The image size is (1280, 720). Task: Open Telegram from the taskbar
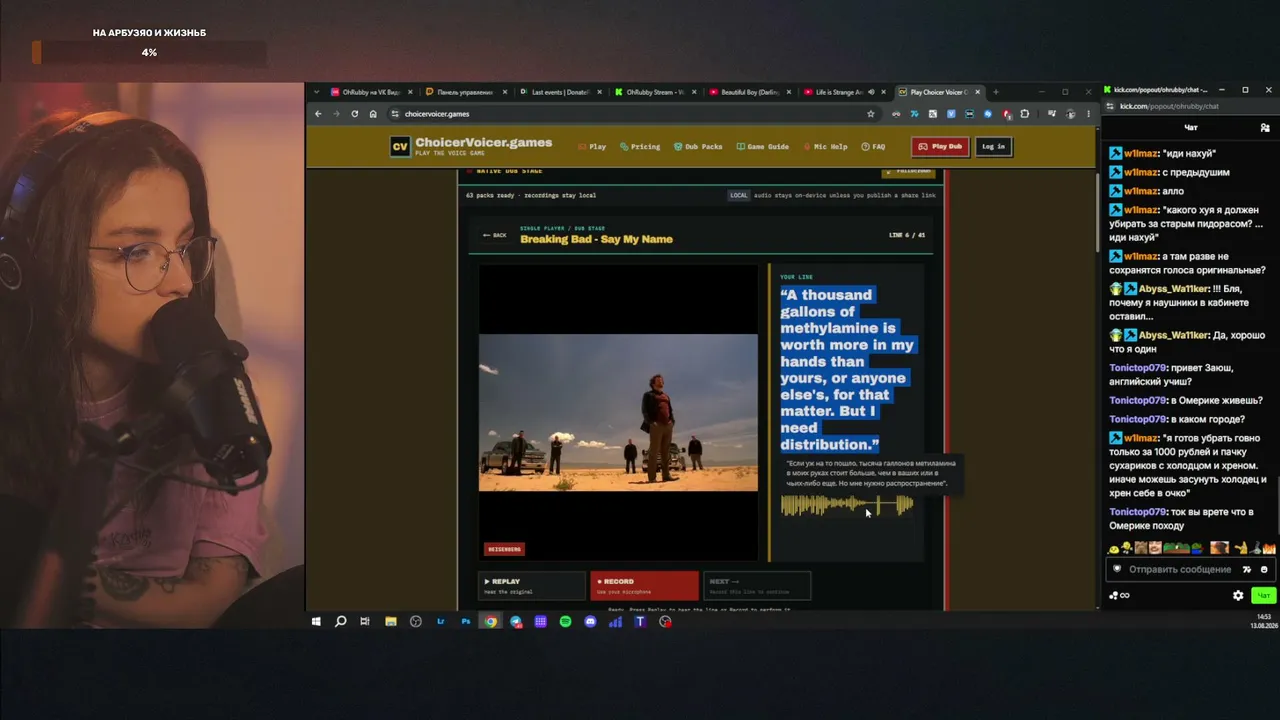tap(516, 621)
